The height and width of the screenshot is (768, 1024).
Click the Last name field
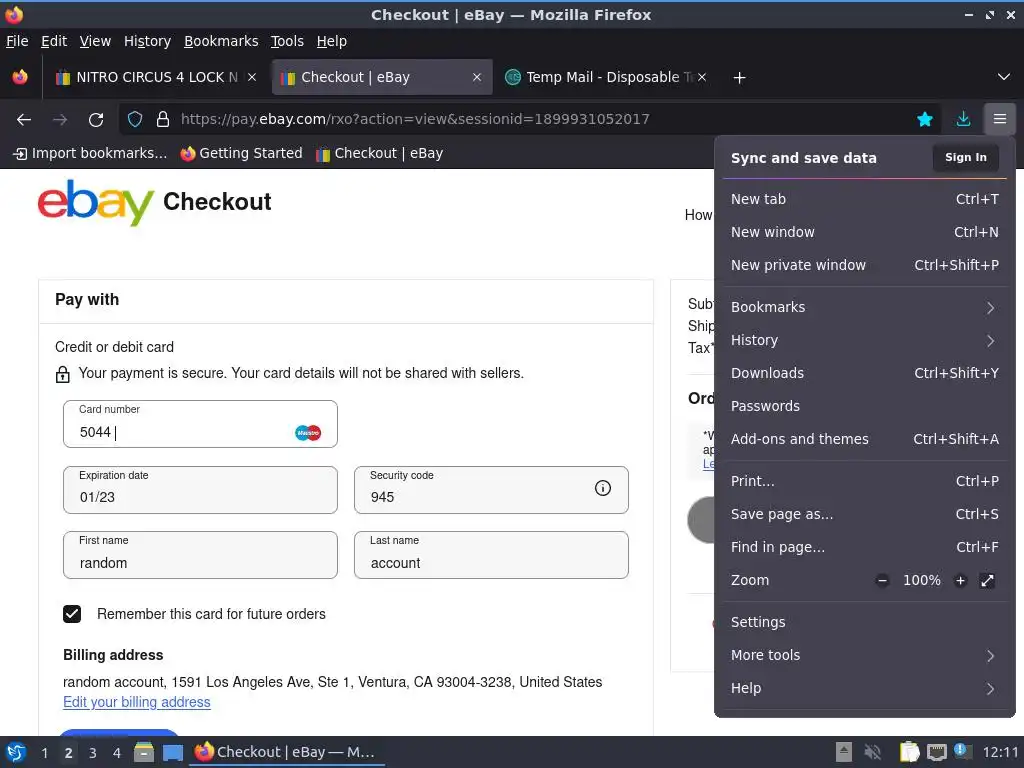[491, 555]
